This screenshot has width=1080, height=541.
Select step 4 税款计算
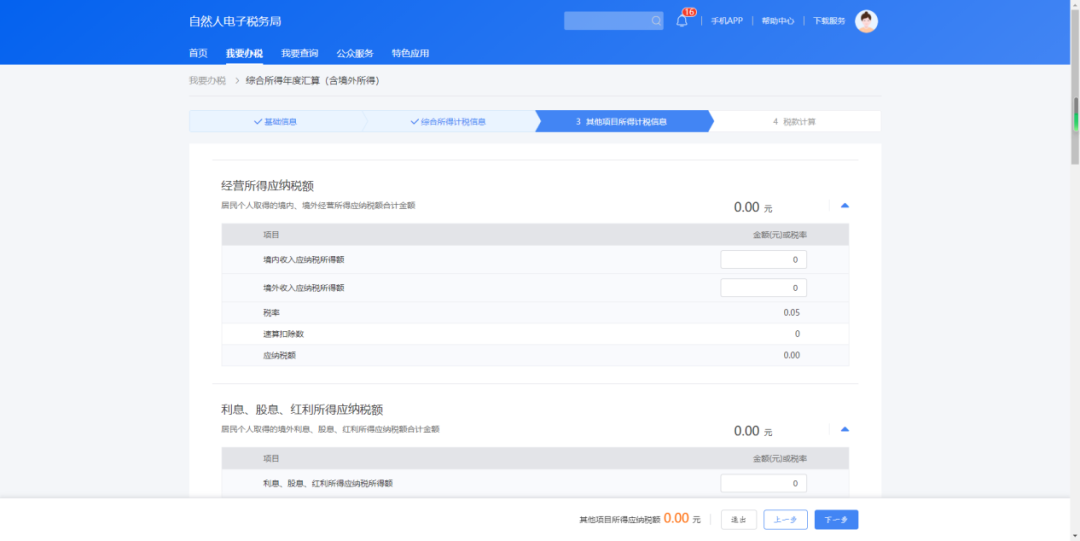click(x=794, y=121)
